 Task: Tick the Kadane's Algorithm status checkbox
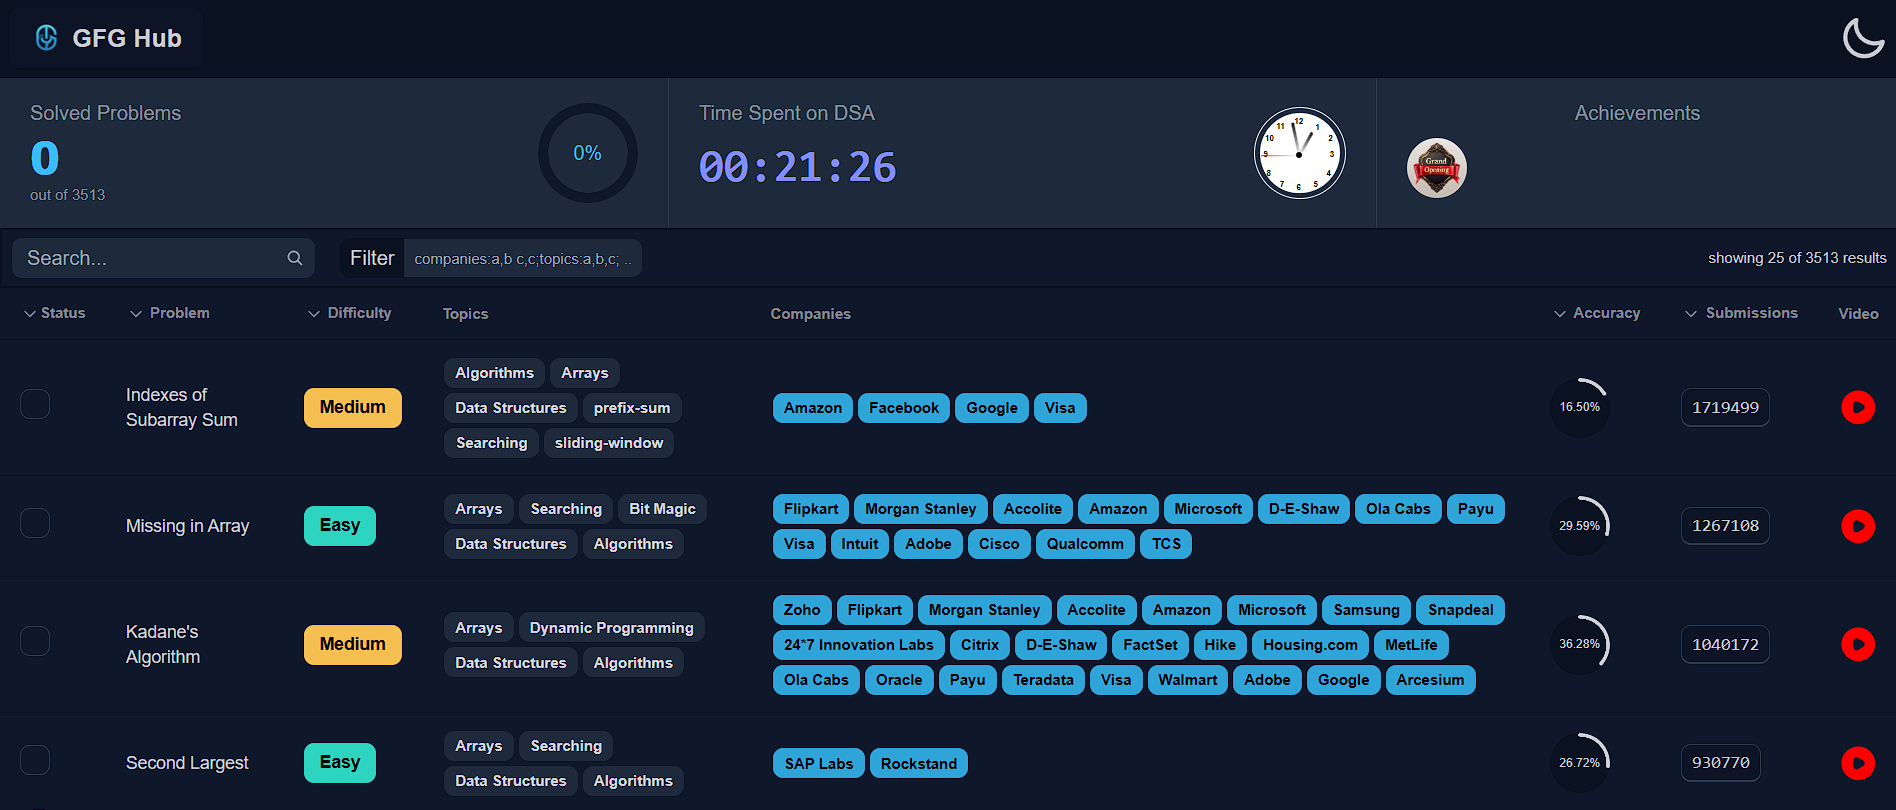pos(35,641)
